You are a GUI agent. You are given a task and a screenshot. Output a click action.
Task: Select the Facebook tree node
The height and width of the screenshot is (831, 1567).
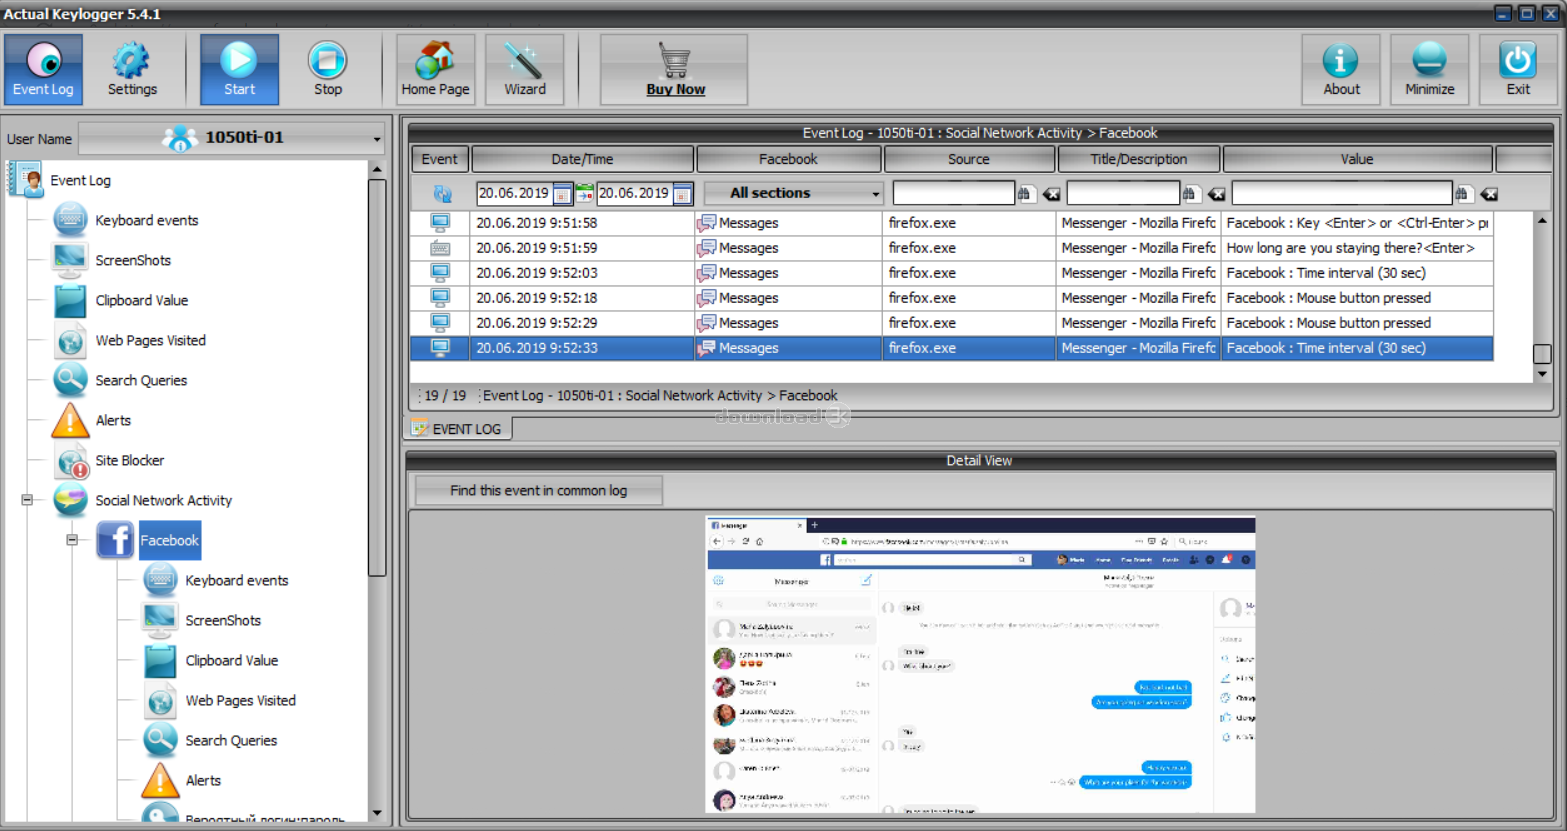pos(169,540)
